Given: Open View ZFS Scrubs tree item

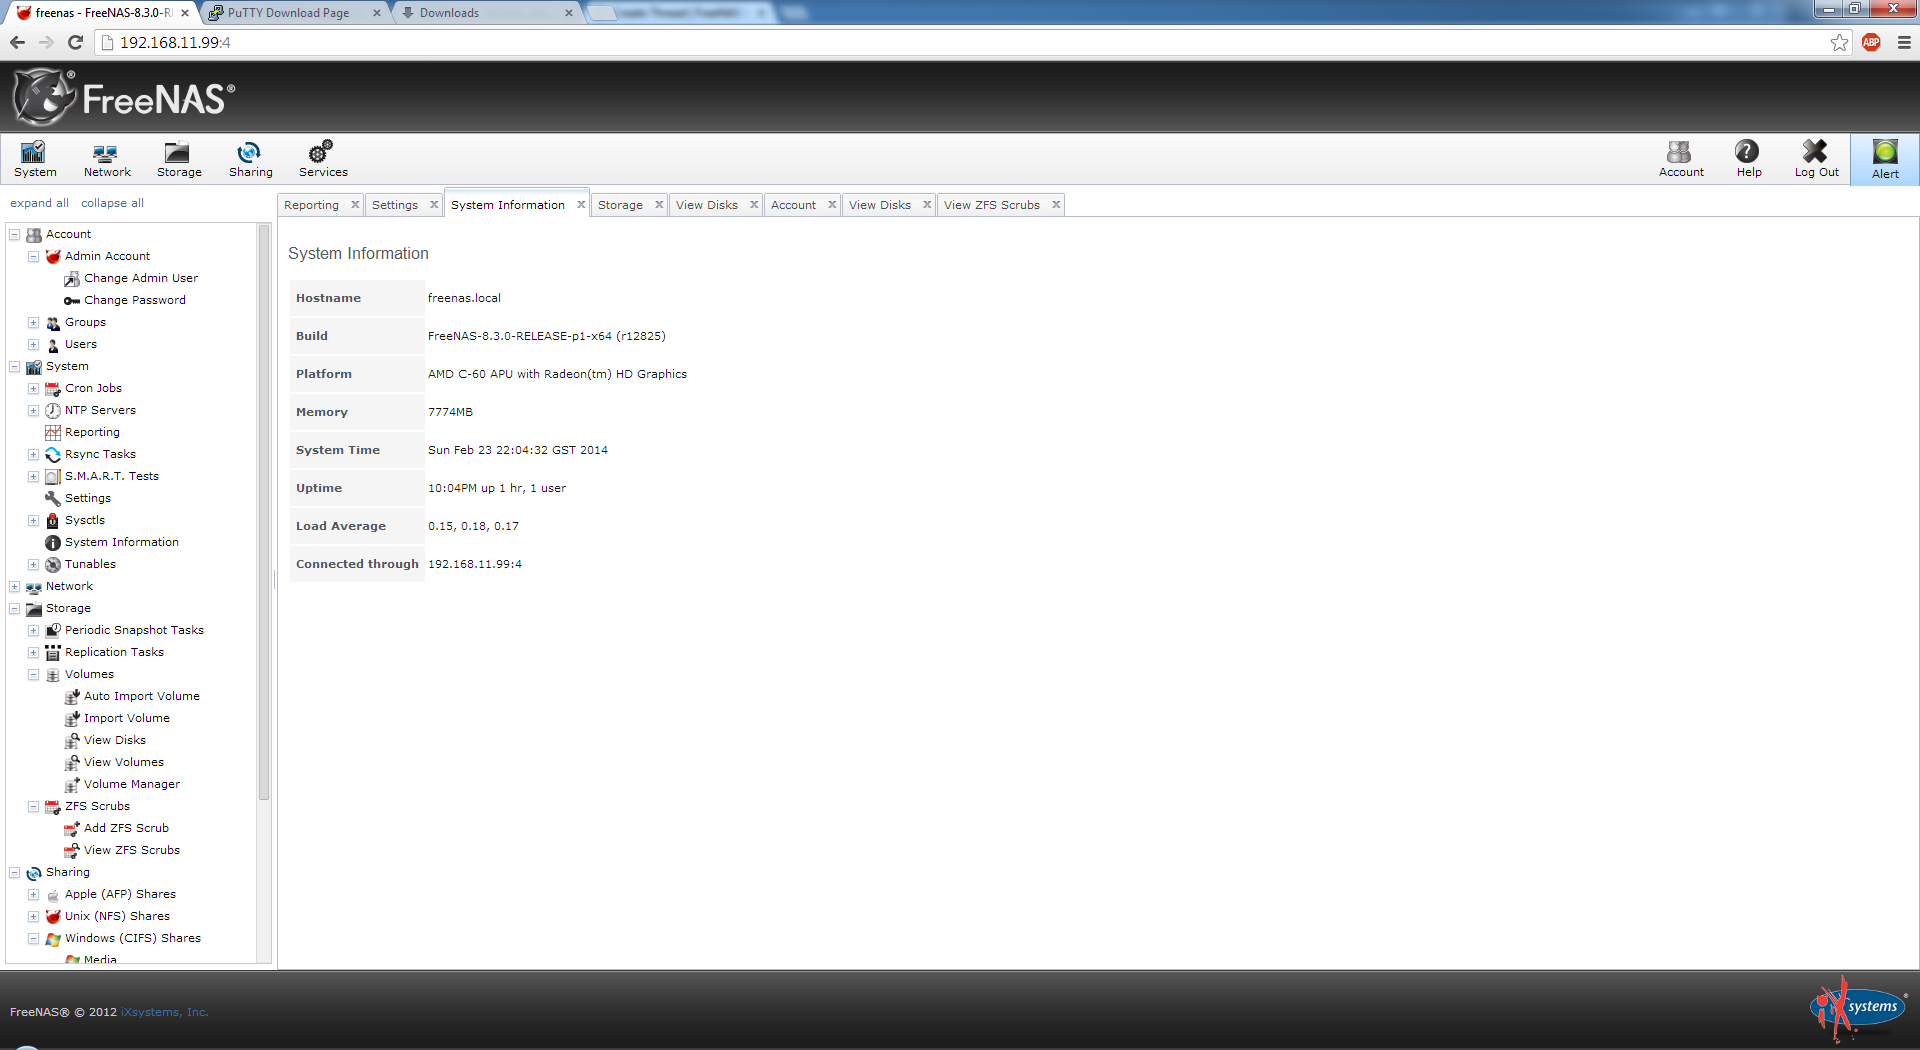Looking at the screenshot, I should [x=131, y=850].
